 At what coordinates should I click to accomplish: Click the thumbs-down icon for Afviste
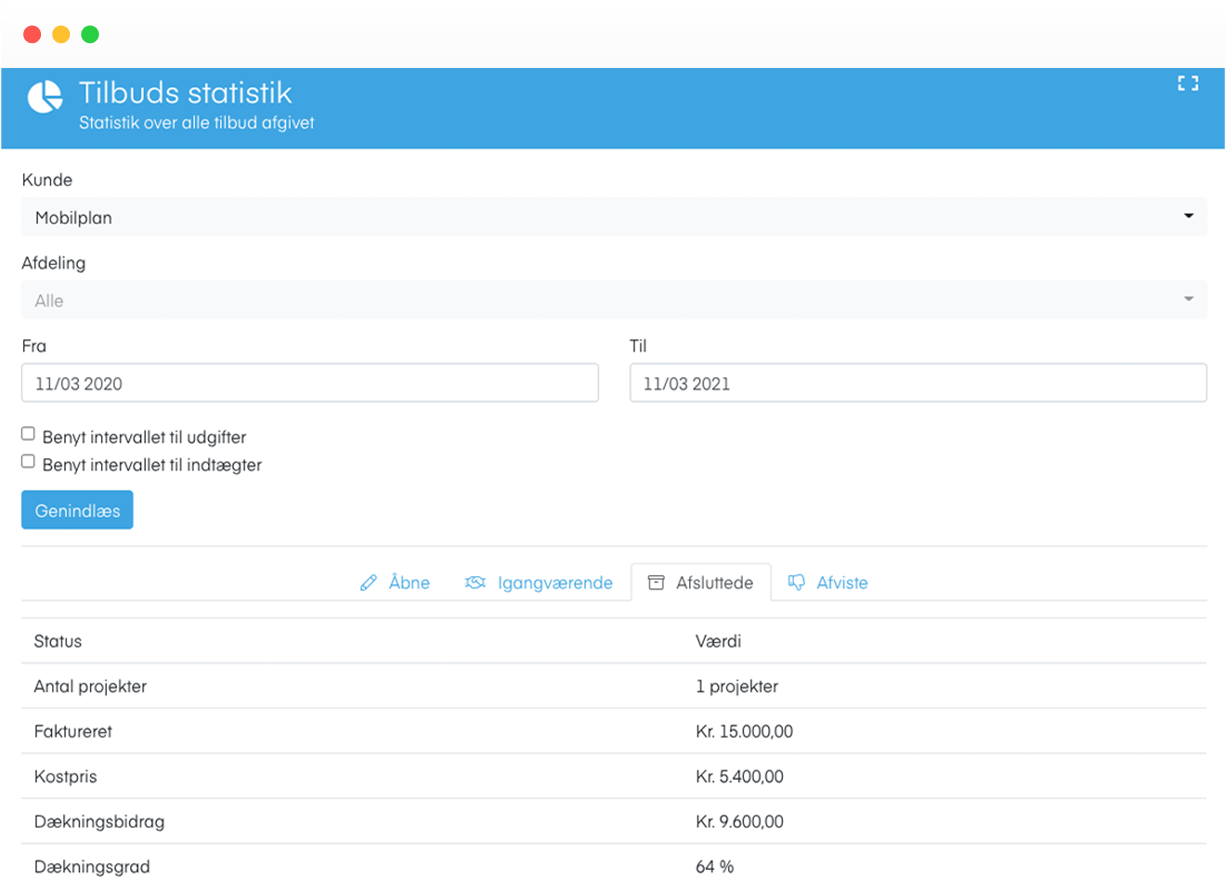796,582
